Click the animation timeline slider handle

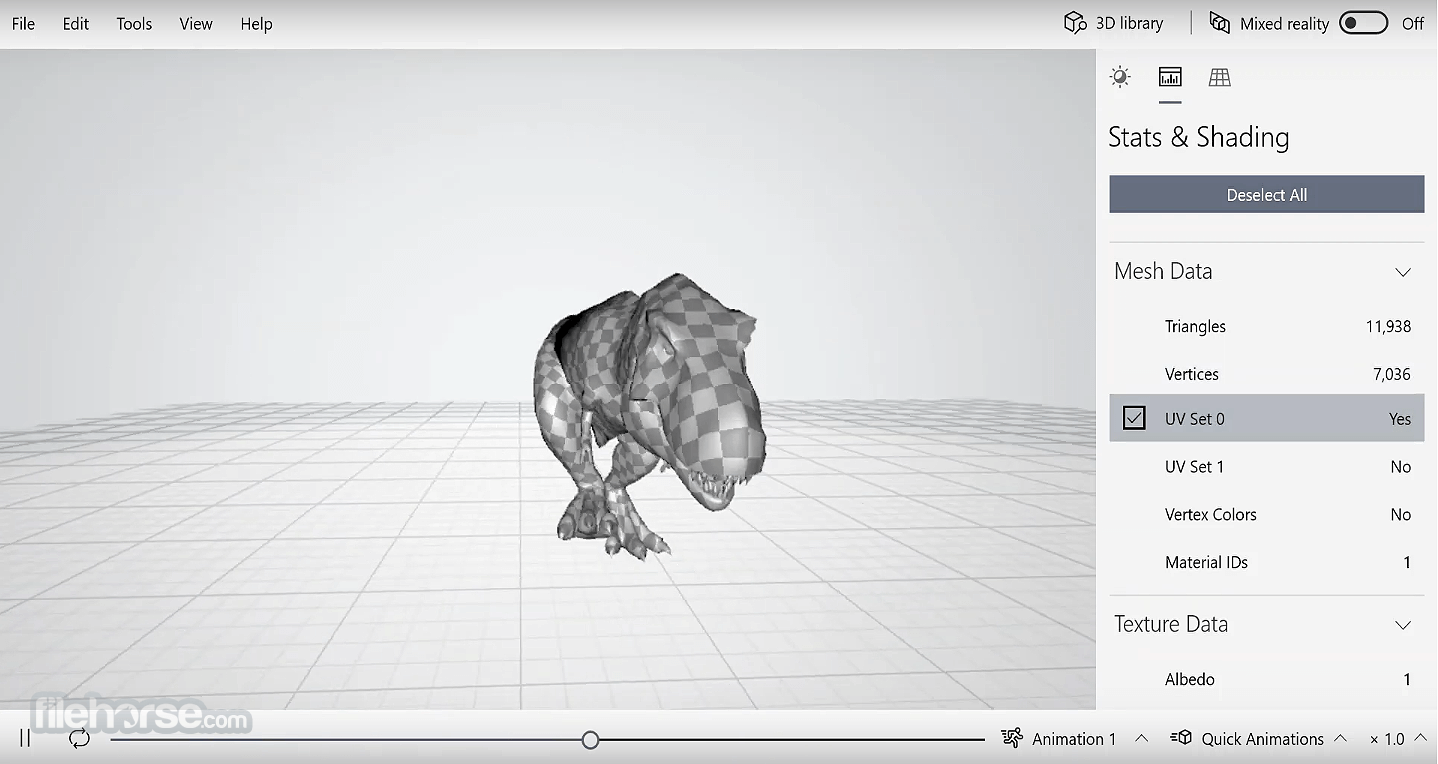coord(590,739)
